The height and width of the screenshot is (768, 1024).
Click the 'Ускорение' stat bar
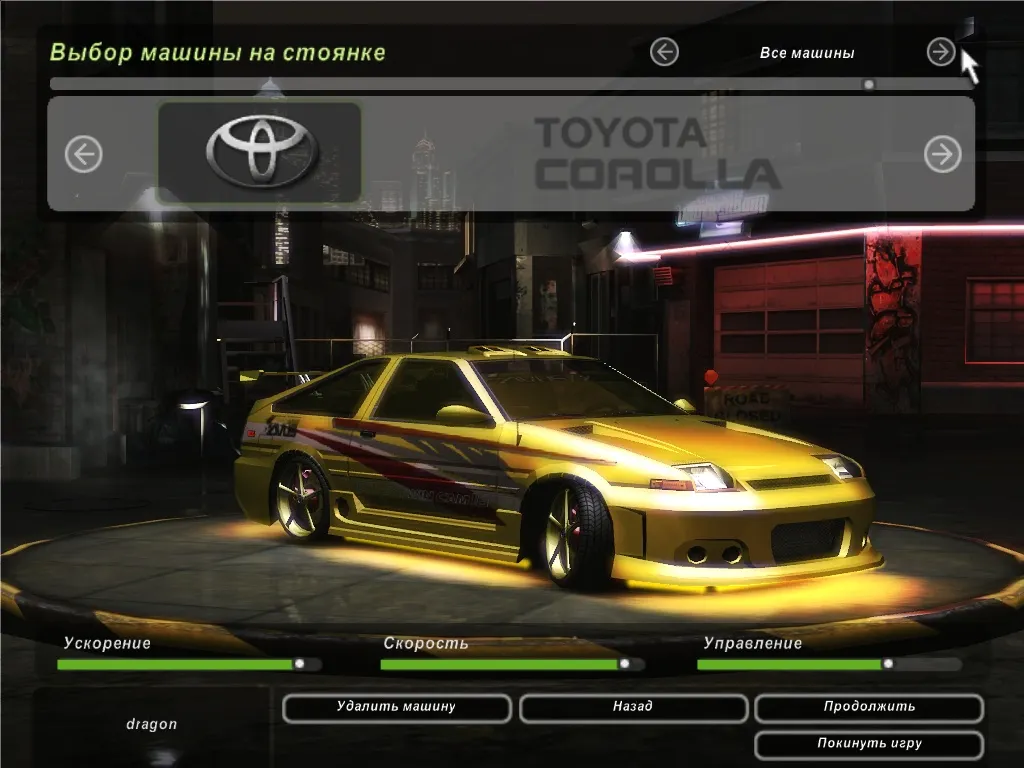point(189,664)
